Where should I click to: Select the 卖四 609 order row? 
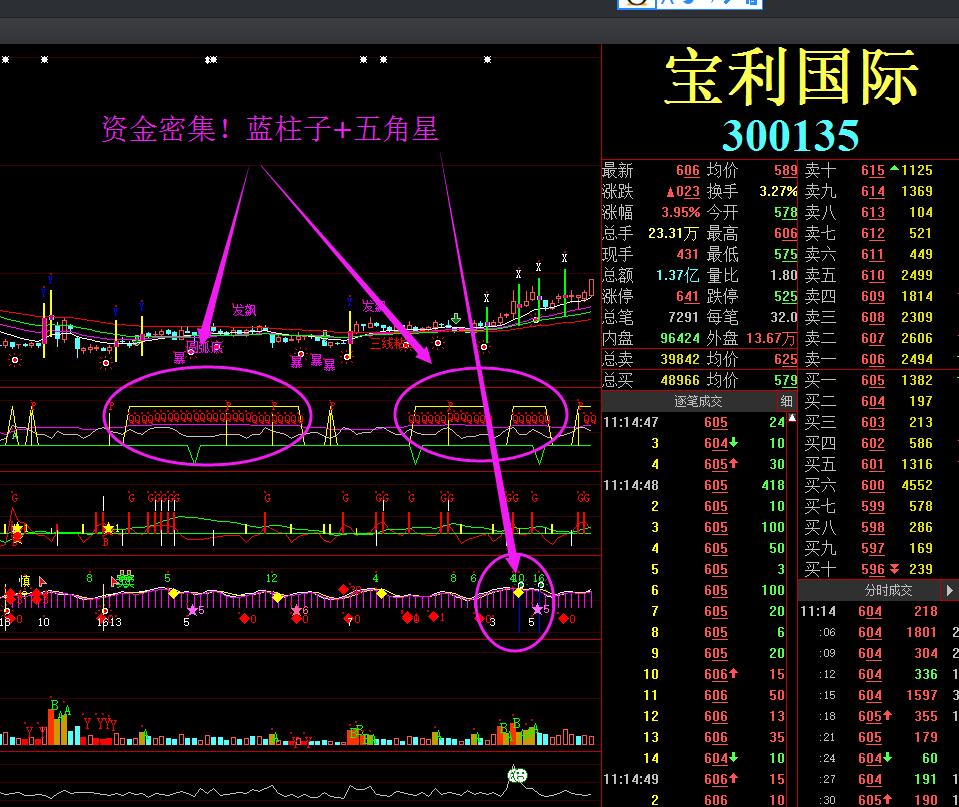tap(878, 296)
